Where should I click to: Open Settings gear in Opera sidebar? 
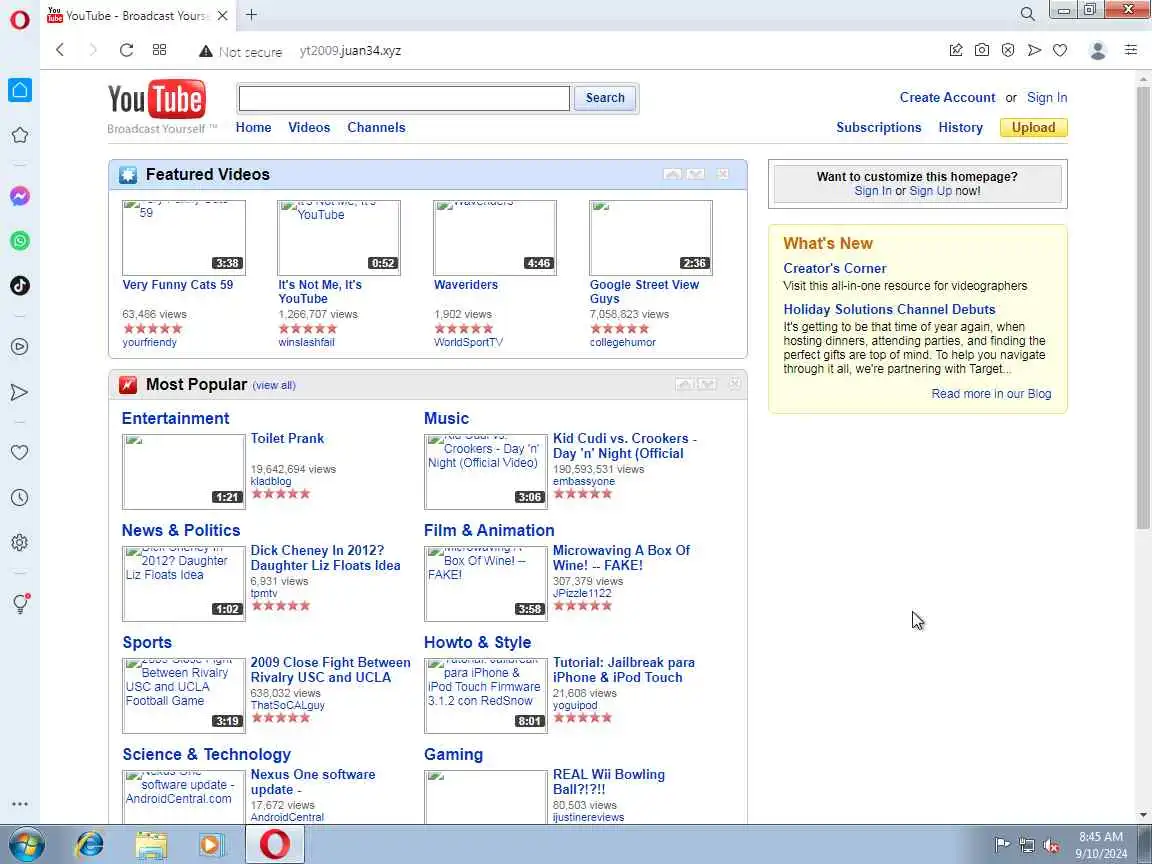20,543
